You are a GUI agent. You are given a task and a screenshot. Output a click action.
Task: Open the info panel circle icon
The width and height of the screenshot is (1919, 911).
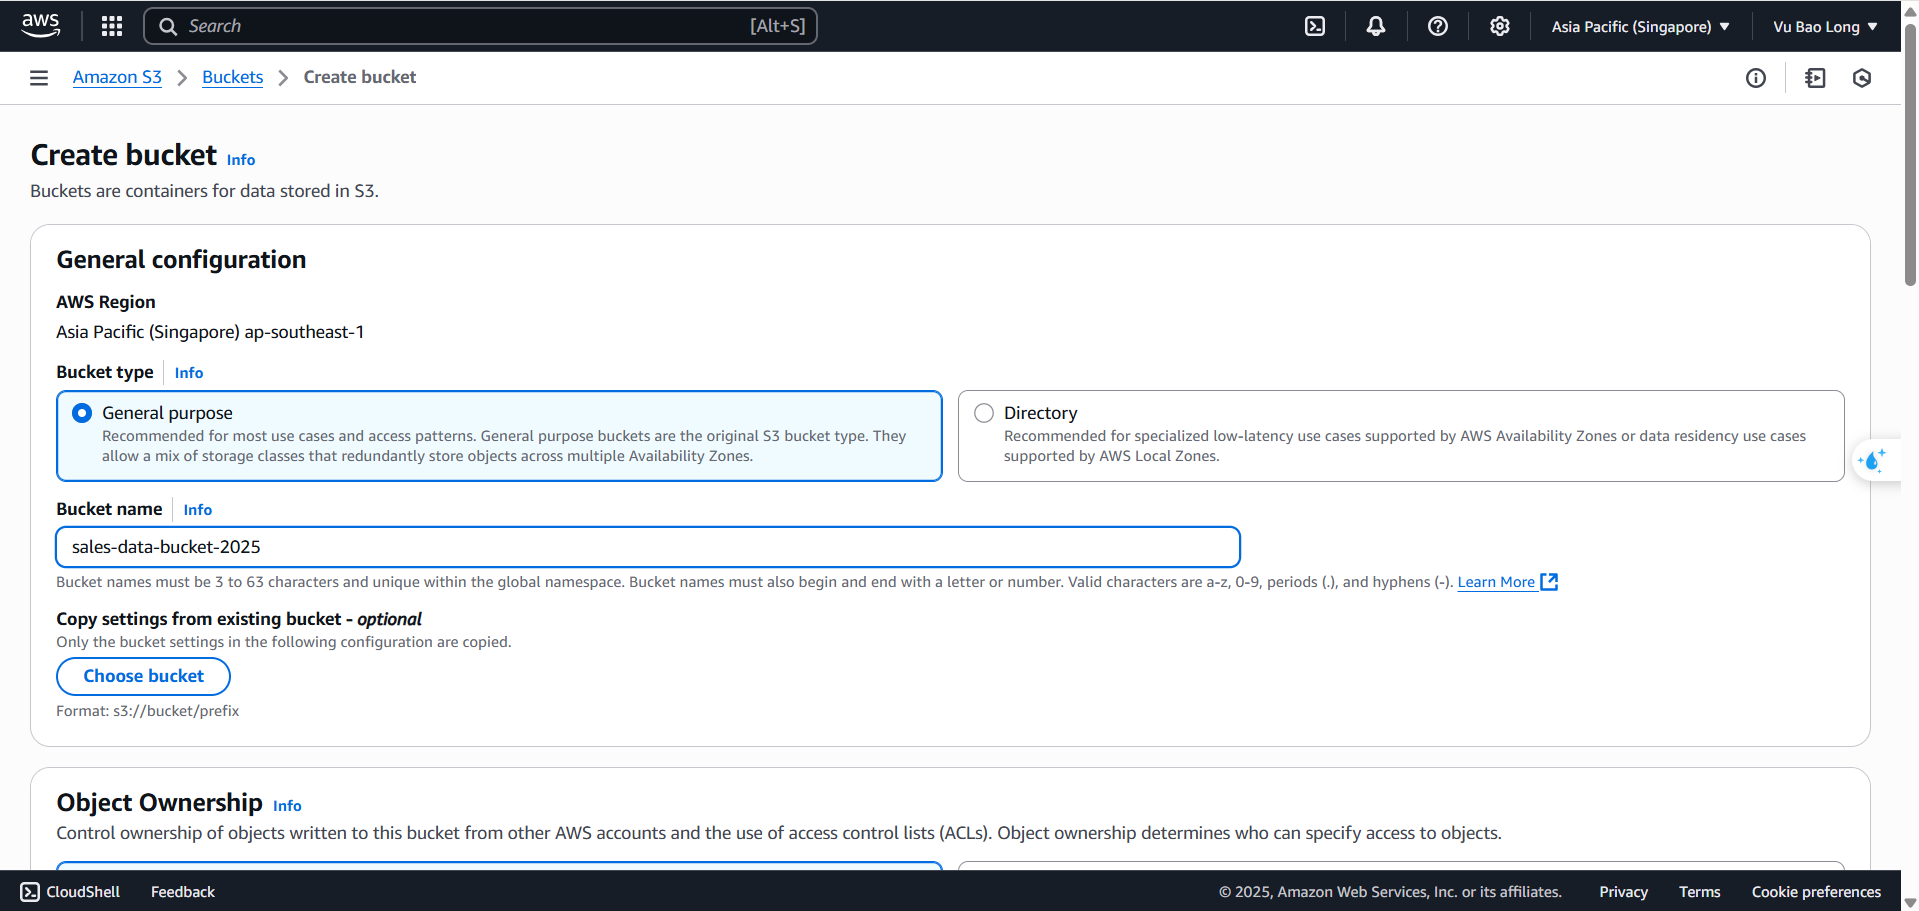[1756, 78]
